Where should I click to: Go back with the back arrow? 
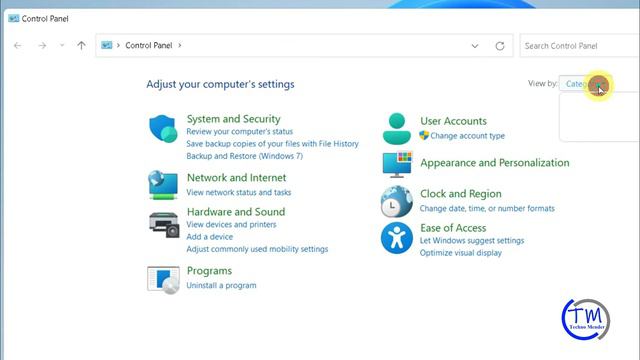(x=18, y=46)
